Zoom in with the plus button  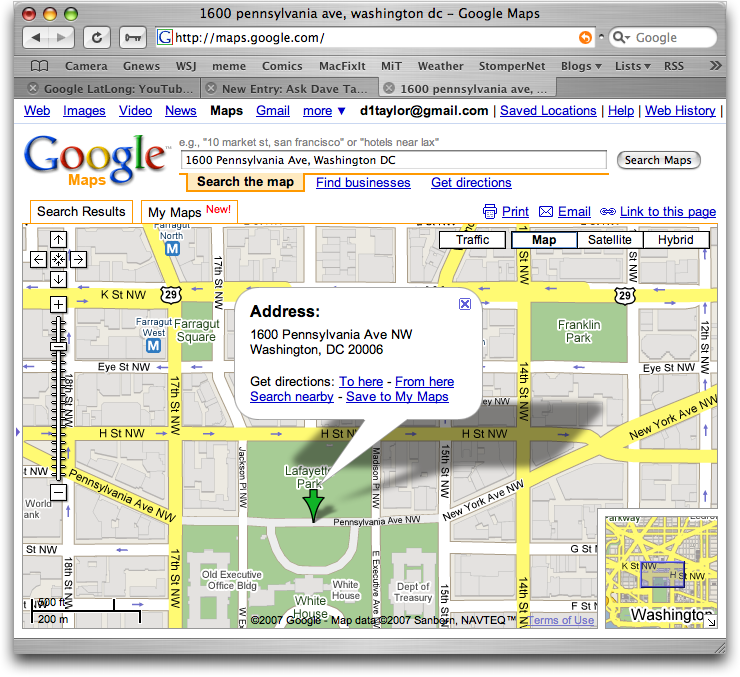59,304
